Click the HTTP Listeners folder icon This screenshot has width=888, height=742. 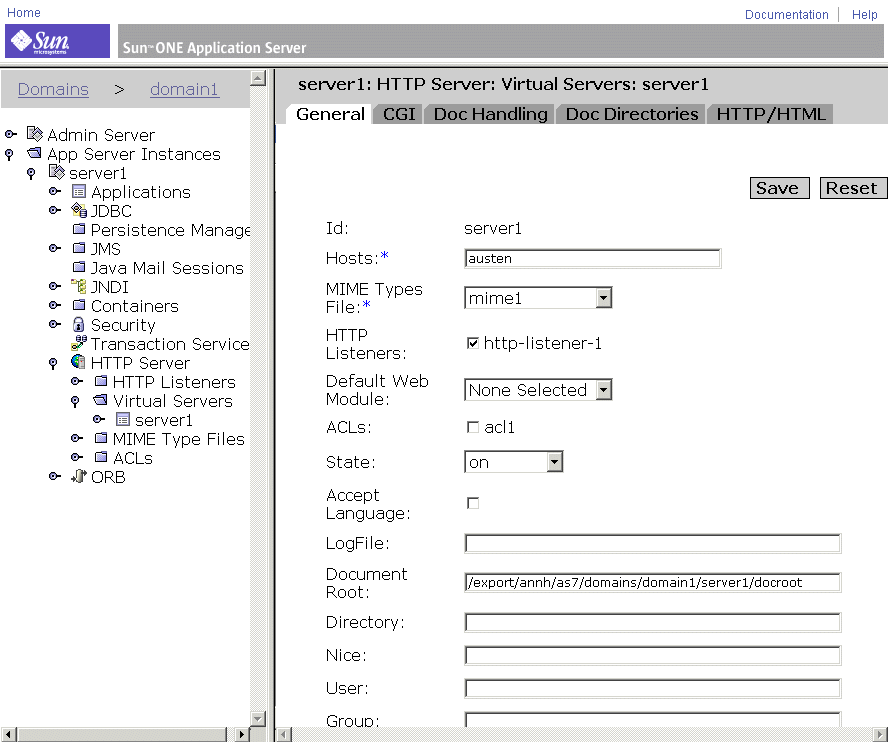pyautogui.click(x=101, y=381)
